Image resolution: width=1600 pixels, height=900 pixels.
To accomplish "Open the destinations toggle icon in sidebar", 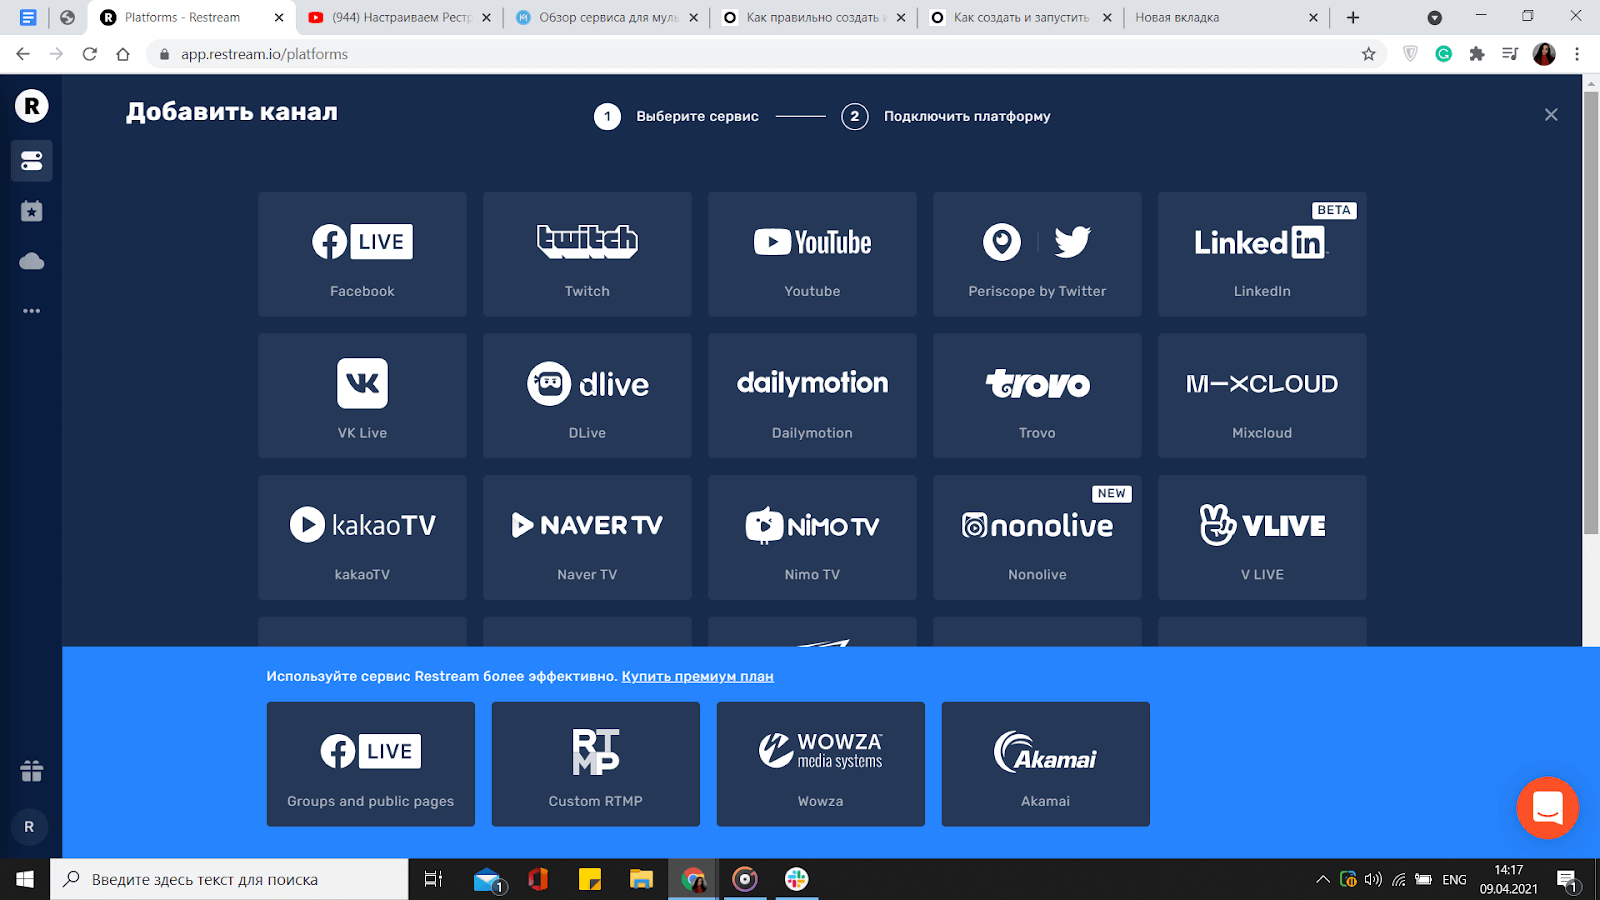I will coord(31,160).
